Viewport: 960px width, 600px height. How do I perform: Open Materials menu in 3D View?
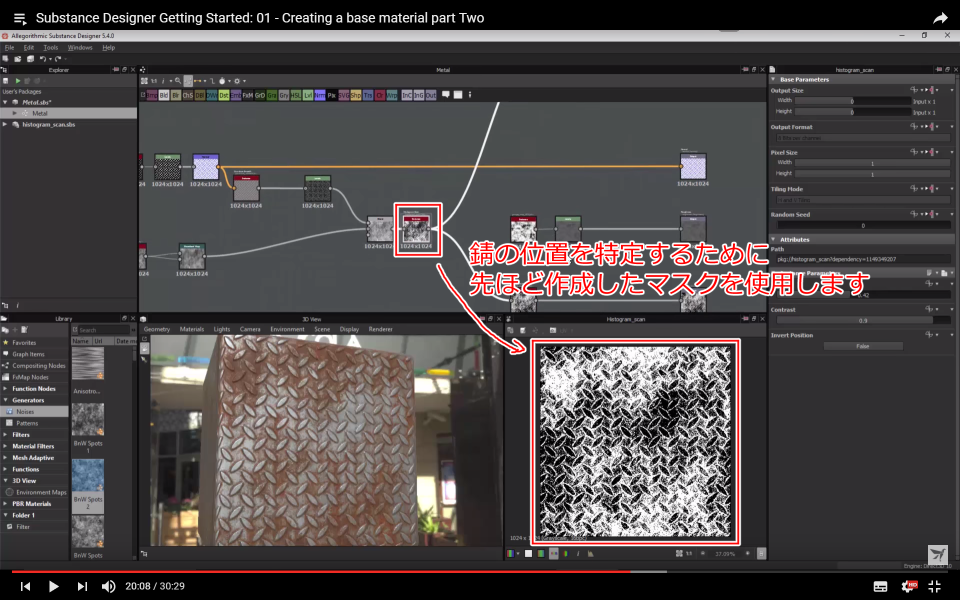(x=192, y=329)
